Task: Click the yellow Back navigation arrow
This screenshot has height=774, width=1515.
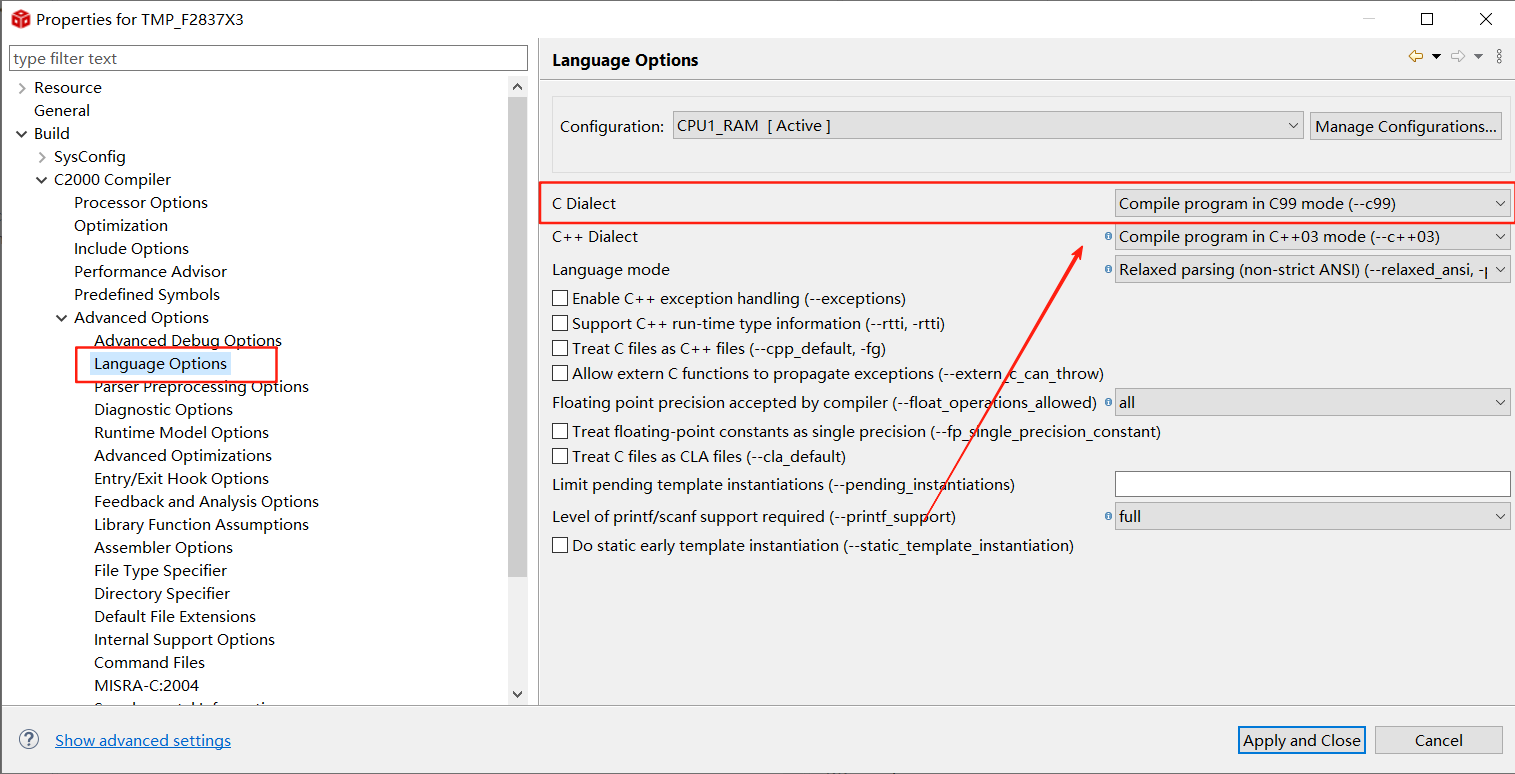Action: [x=1415, y=57]
